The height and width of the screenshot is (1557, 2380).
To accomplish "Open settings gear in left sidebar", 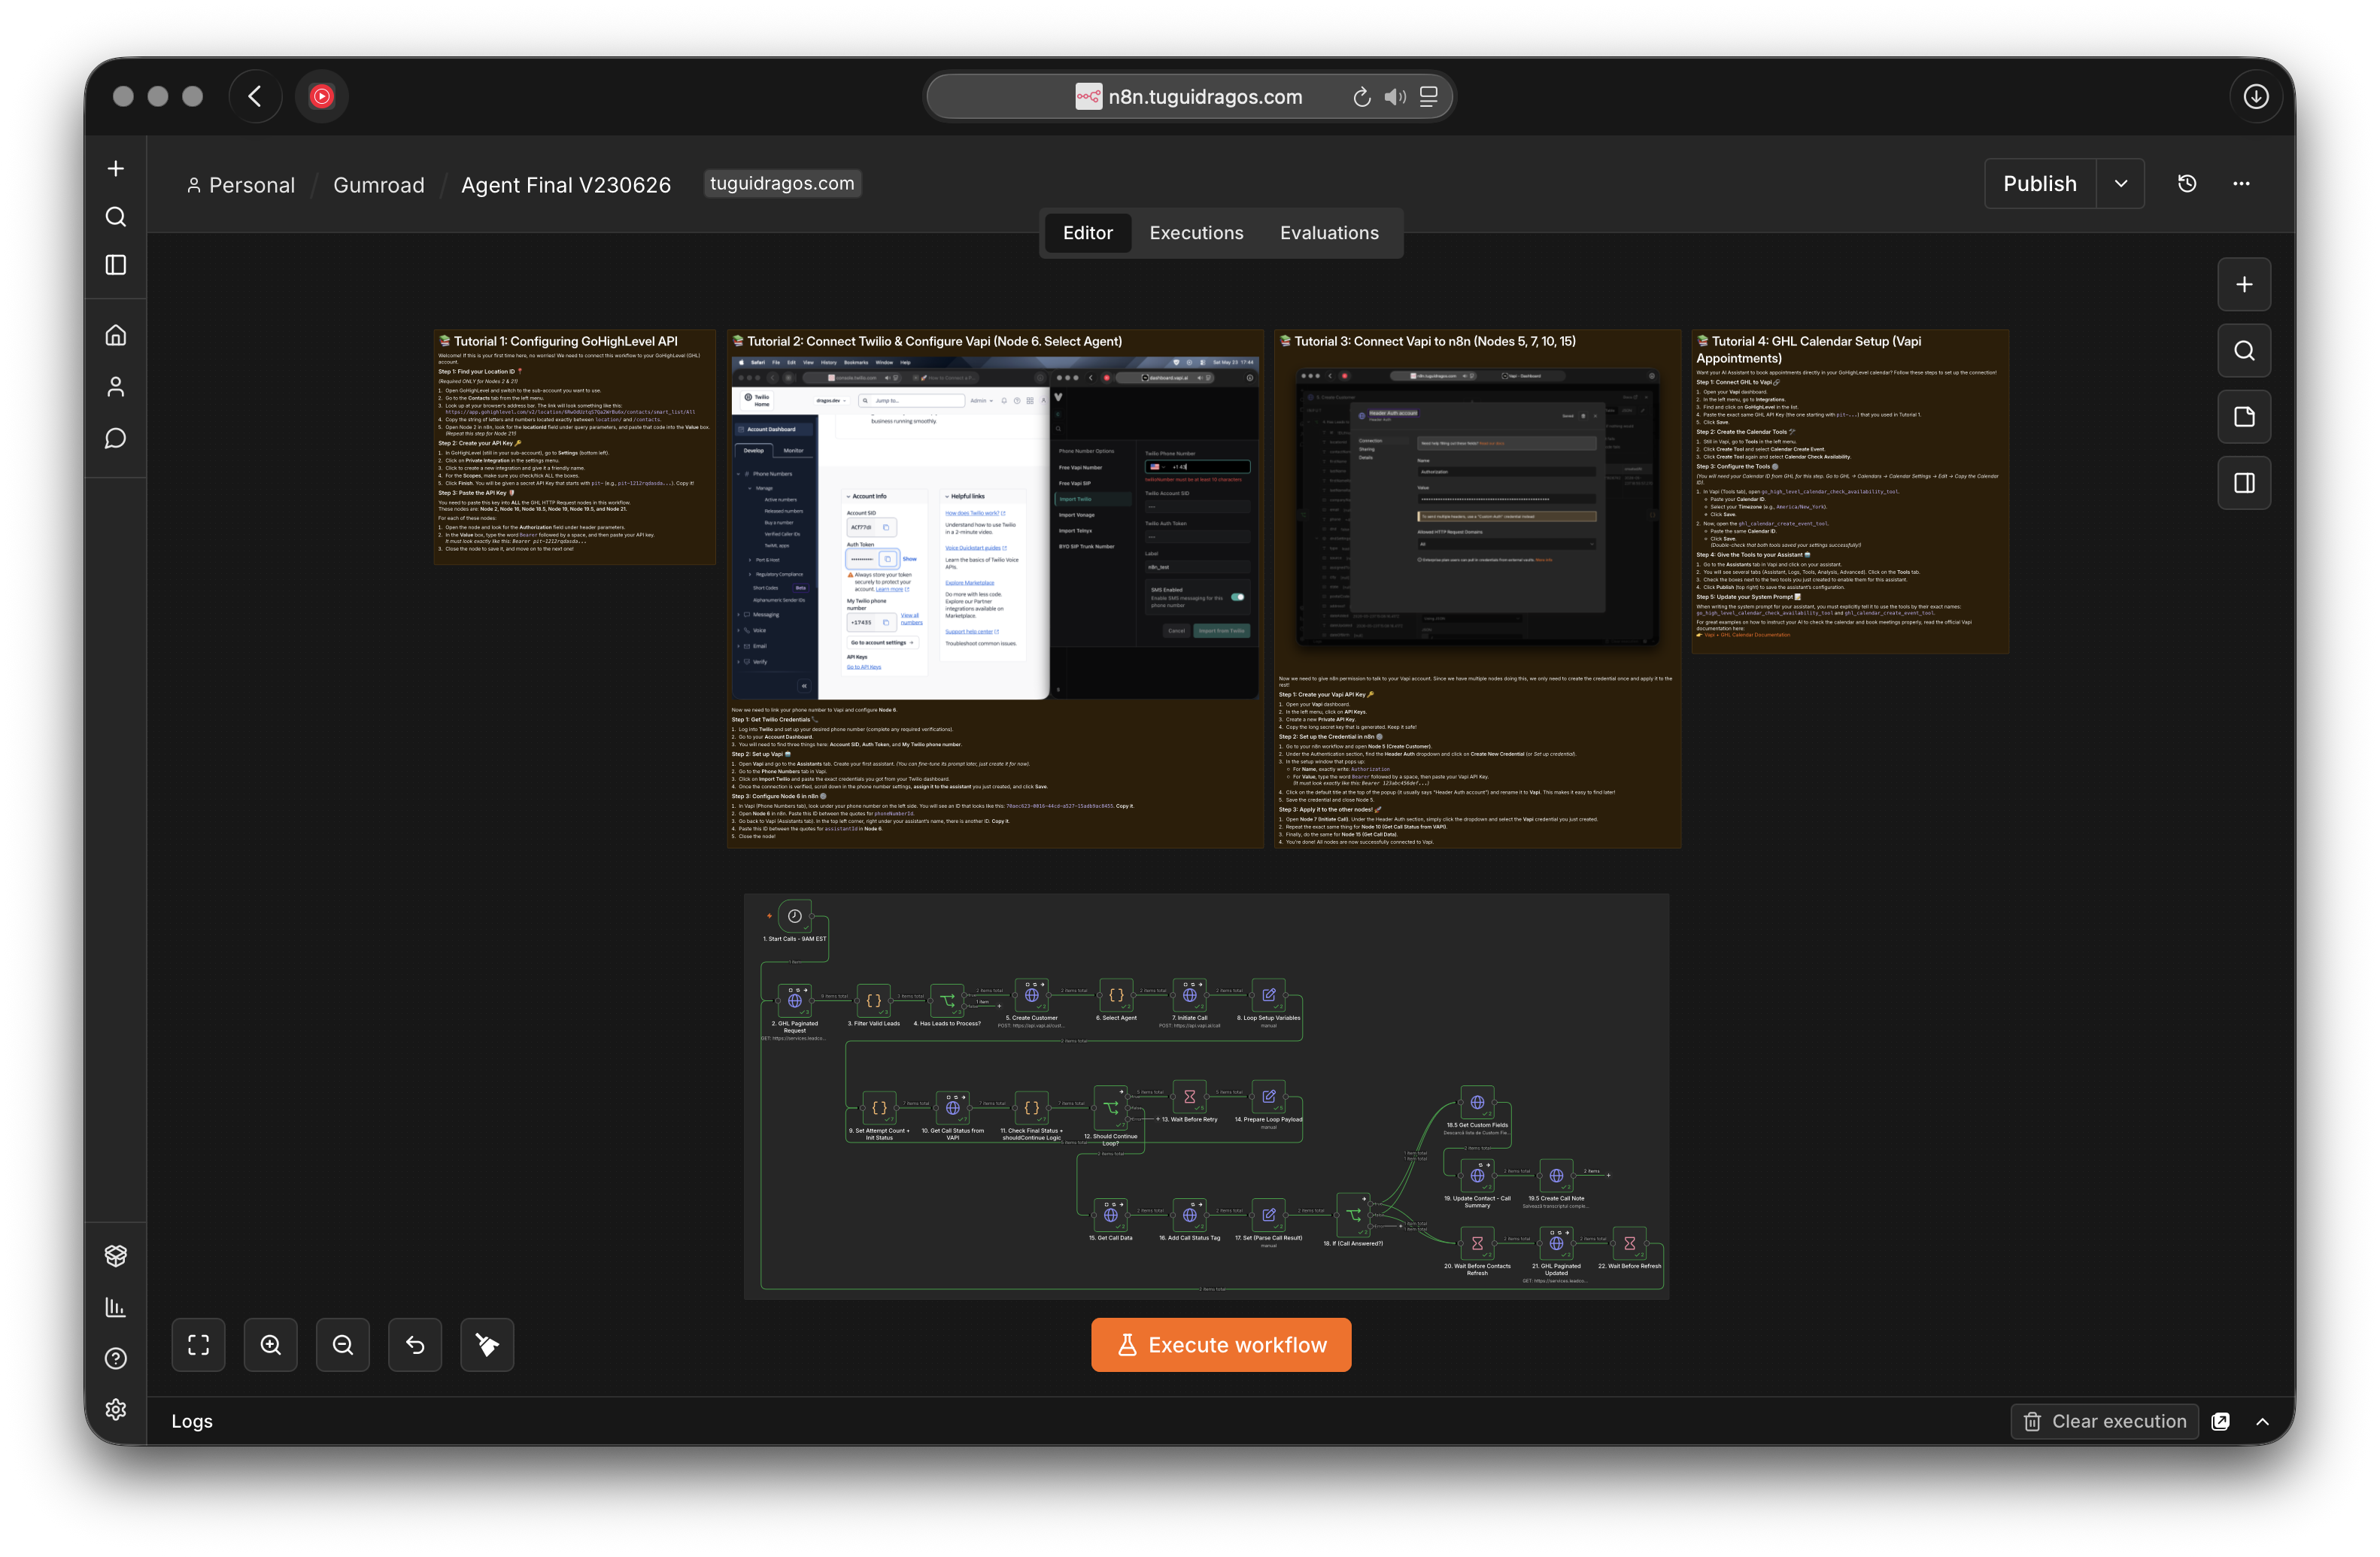I will [x=116, y=1409].
